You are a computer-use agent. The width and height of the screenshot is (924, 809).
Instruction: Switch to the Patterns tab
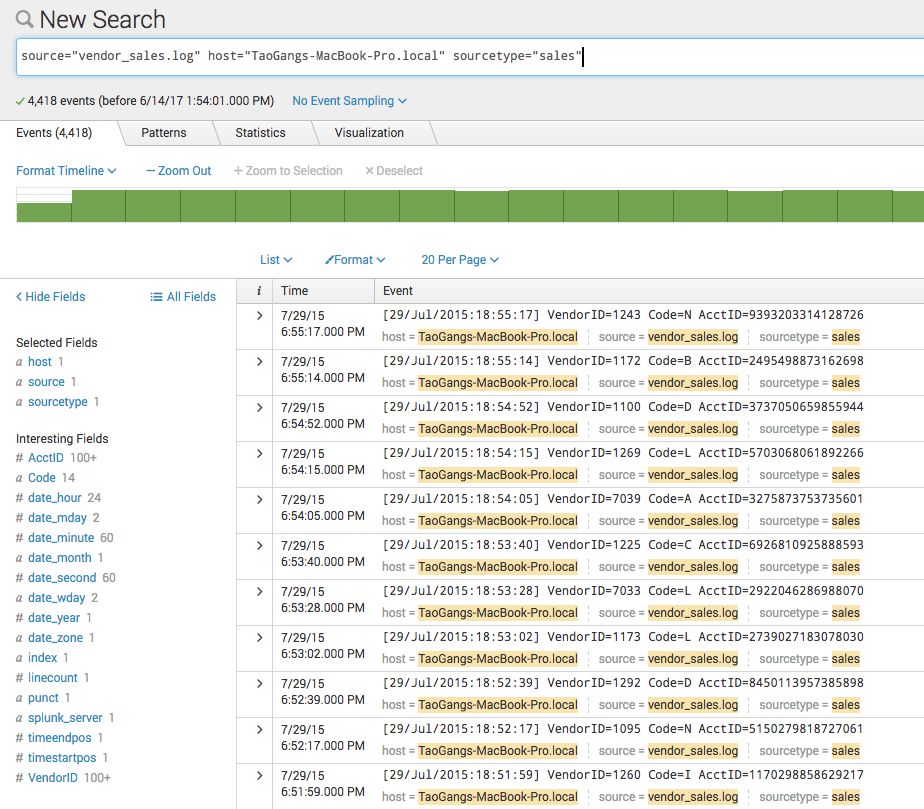[x=163, y=133]
